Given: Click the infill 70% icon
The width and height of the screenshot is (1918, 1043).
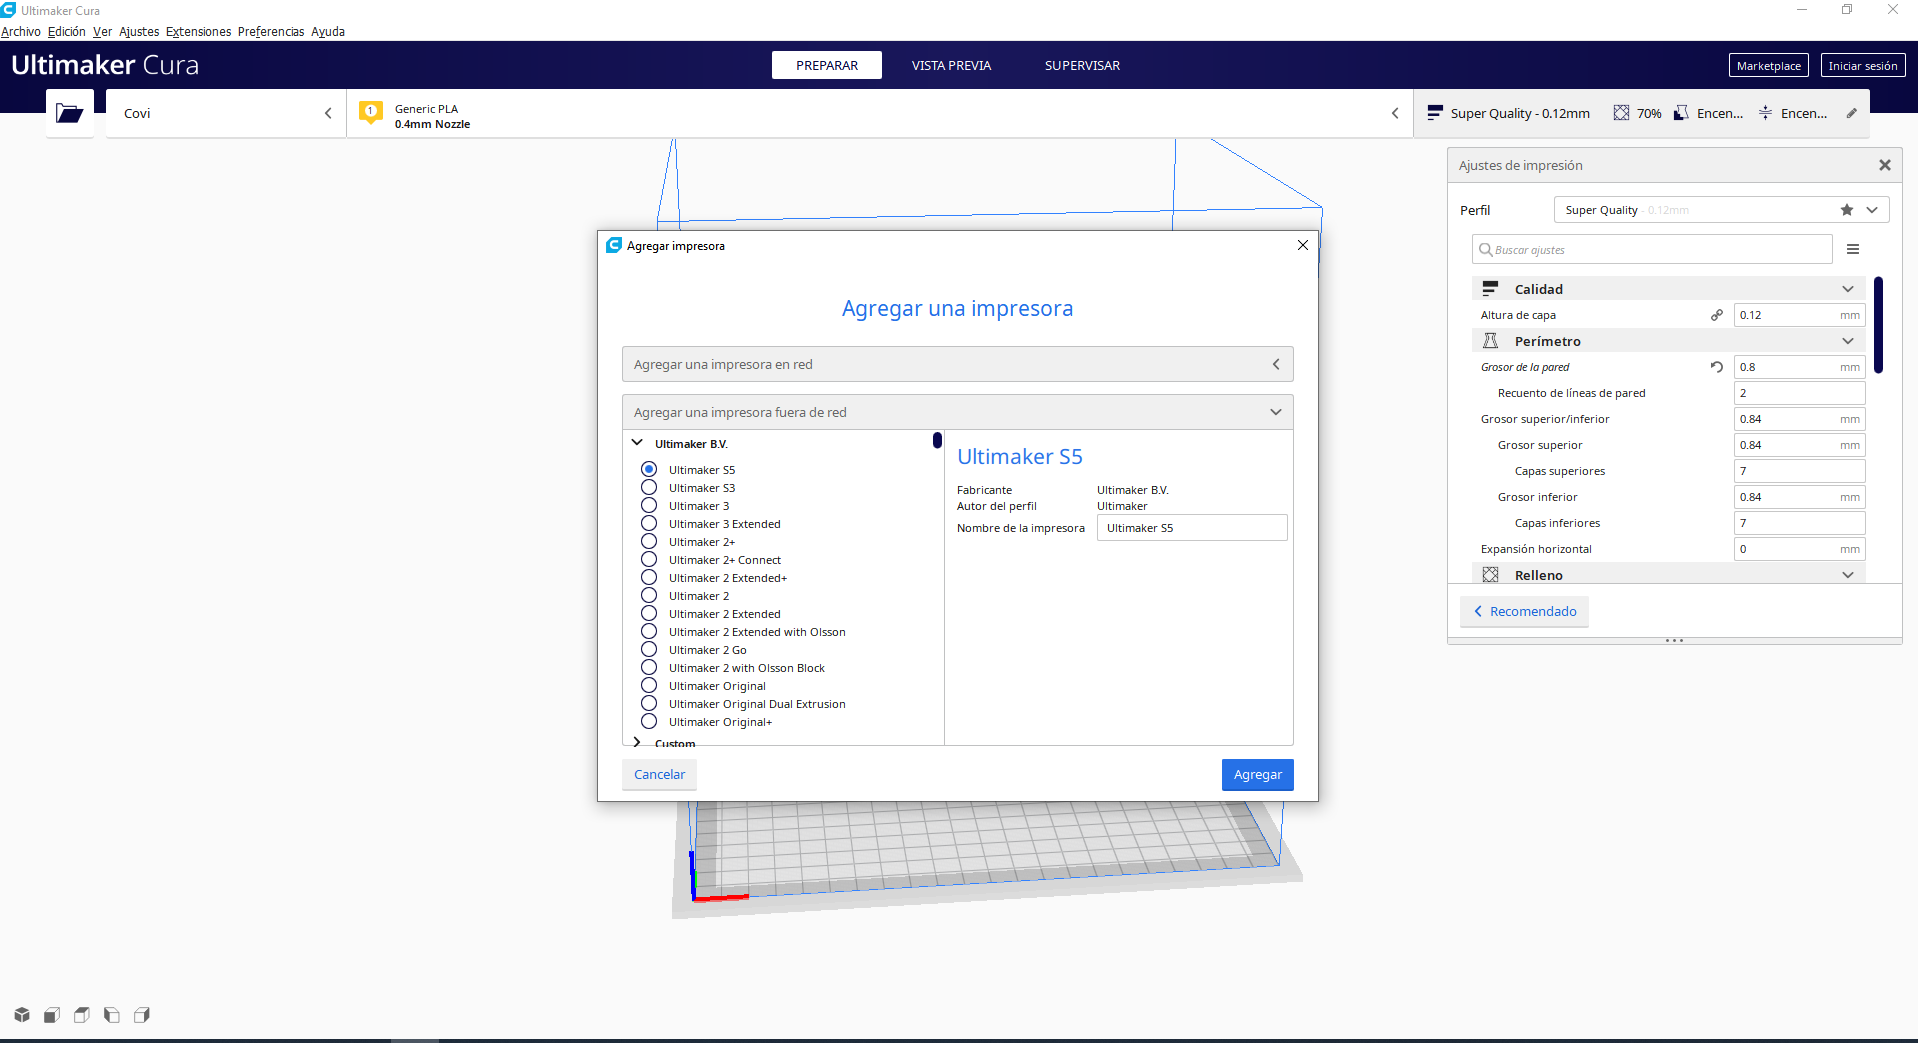Looking at the screenshot, I should point(1621,113).
